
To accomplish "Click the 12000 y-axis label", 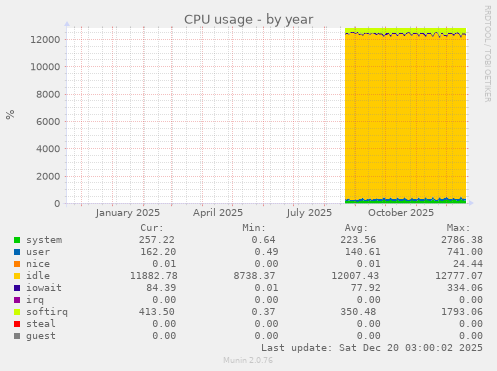I will point(45,40).
